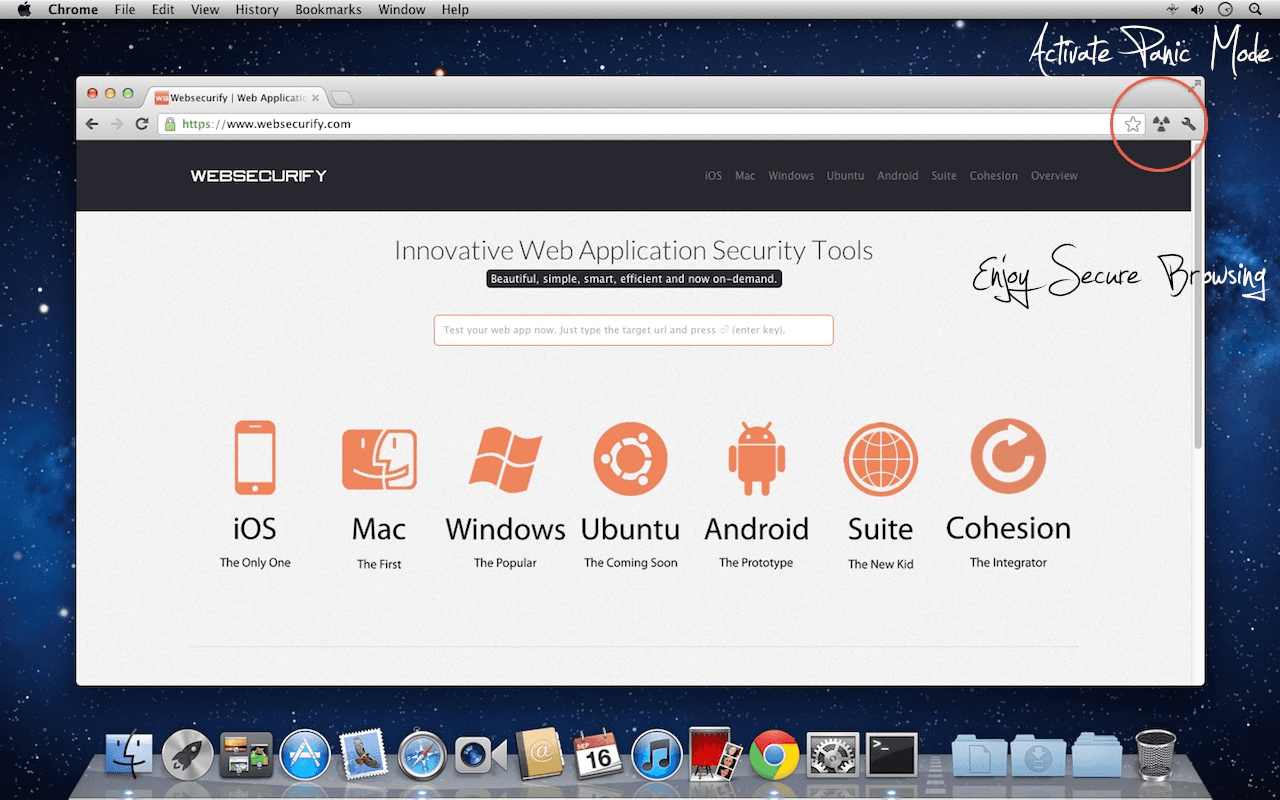Click the orange Ubuntu logo icon
This screenshot has width=1280, height=800.
(630, 459)
